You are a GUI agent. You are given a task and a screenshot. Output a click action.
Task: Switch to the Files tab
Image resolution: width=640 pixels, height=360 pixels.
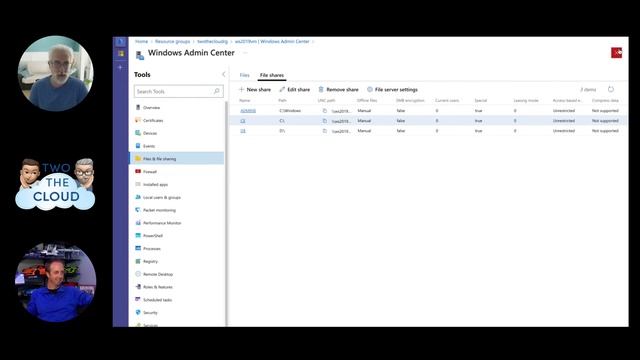click(244, 75)
